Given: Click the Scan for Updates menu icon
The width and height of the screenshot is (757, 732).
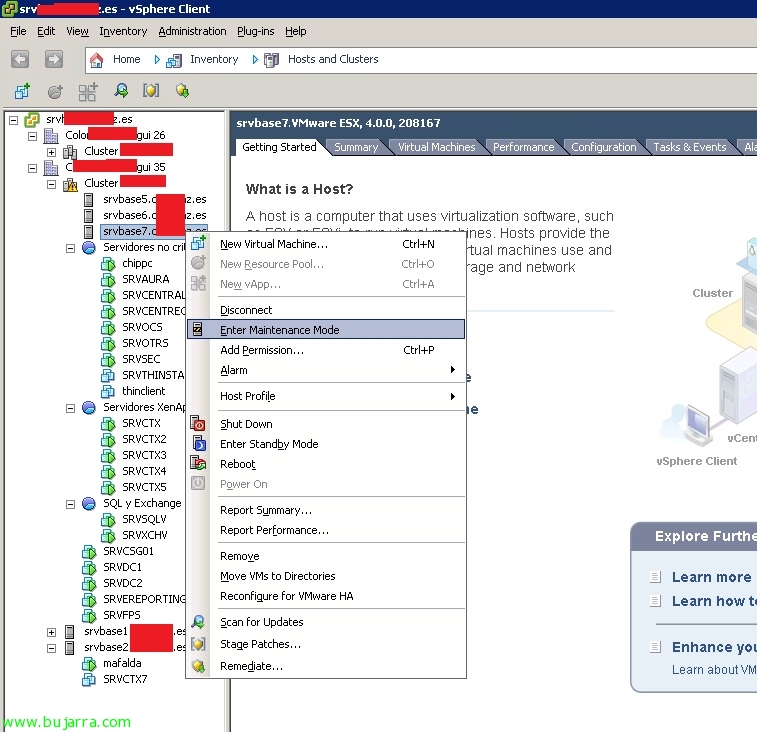Looking at the screenshot, I should point(198,622).
